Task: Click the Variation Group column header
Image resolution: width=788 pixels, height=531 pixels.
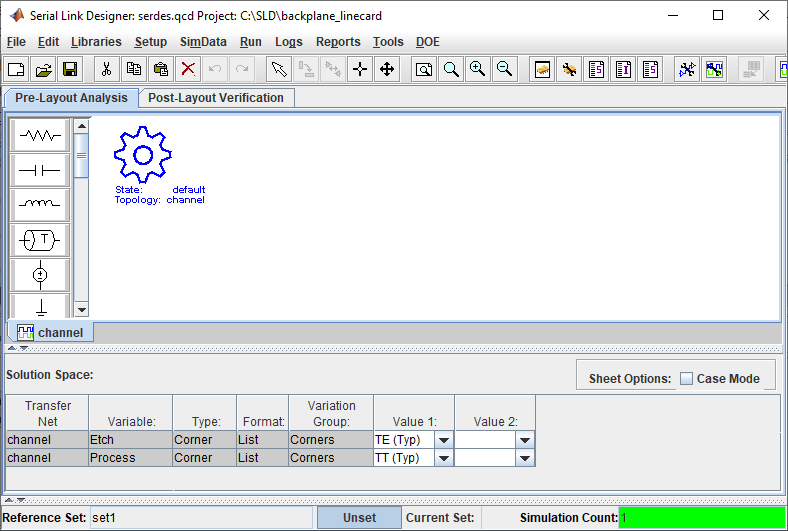Action: click(x=331, y=413)
